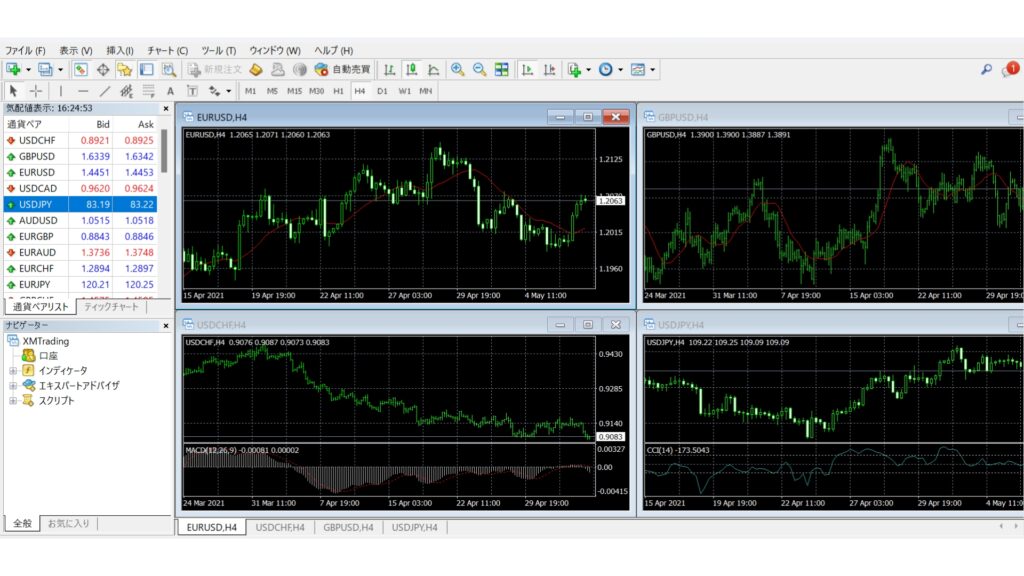The height and width of the screenshot is (576, 1024).
Task: Click the zoom out magnifier icon
Action: coord(479,70)
